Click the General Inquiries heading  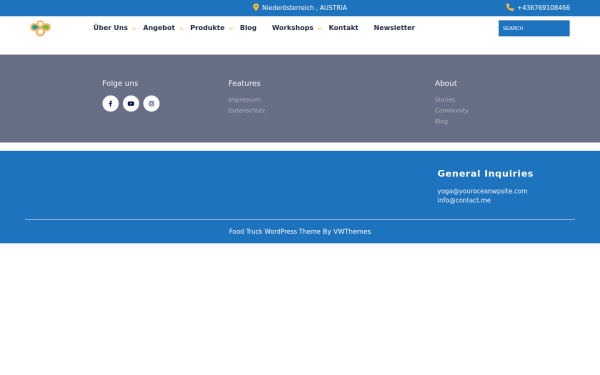pos(486,174)
